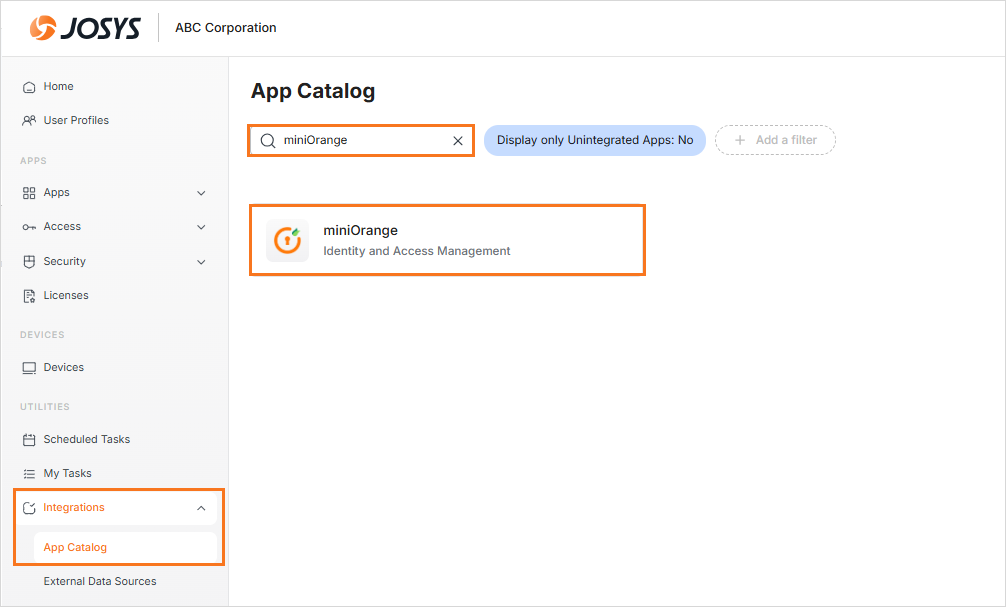Click the My Tasks list icon
This screenshot has height=607, width=1006.
[29, 474]
